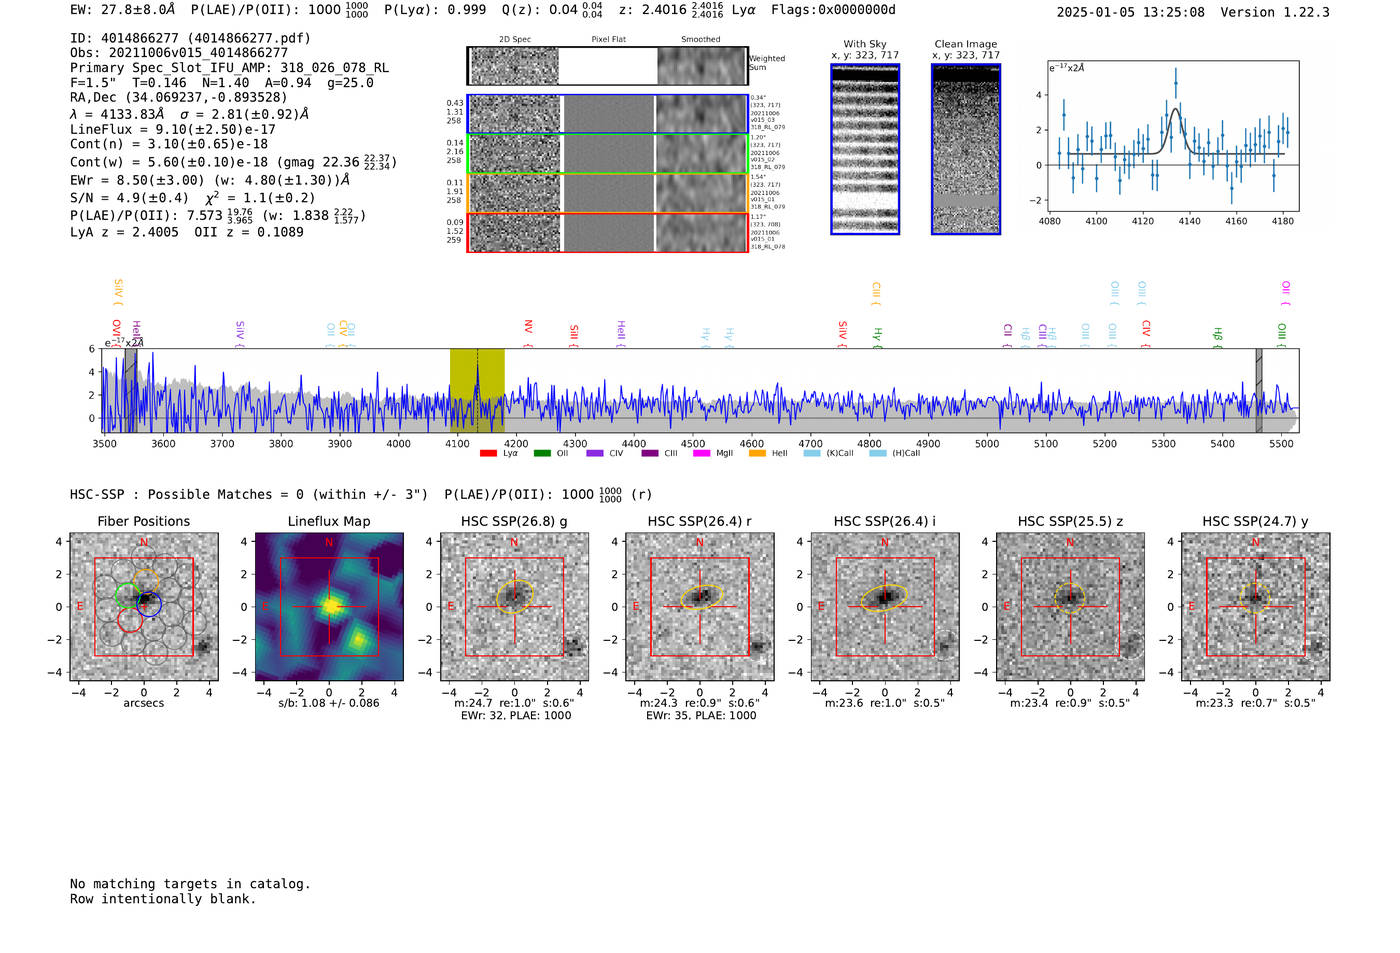
Task: Select the red-outlined fiber spectrum row
Action: (607, 232)
